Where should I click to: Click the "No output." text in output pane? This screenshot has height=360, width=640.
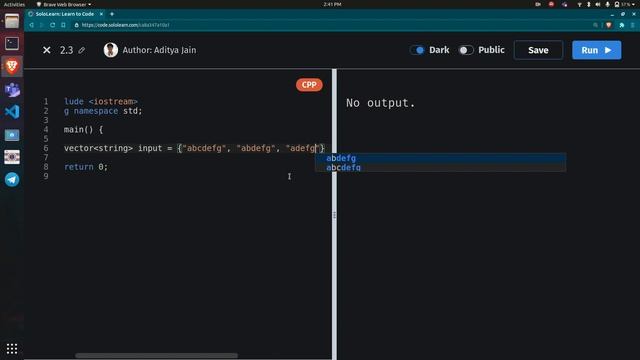pyautogui.click(x=380, y=103)
